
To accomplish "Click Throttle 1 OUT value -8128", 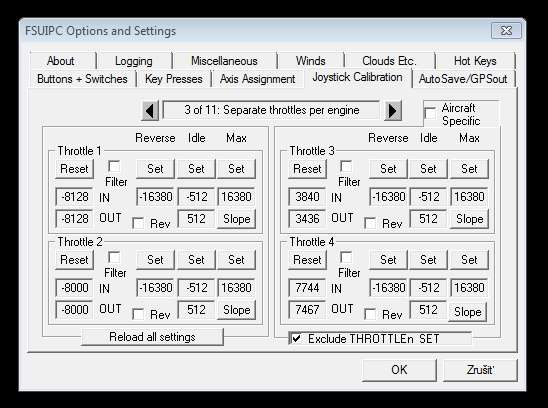I will pyautogui.click(x=74, y=219).
